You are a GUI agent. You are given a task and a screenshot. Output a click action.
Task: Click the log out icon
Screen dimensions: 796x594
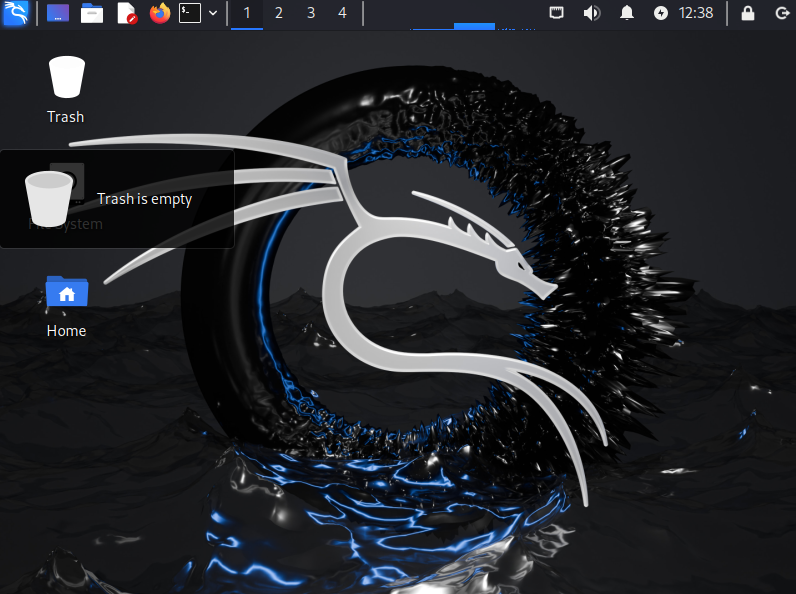782,13
